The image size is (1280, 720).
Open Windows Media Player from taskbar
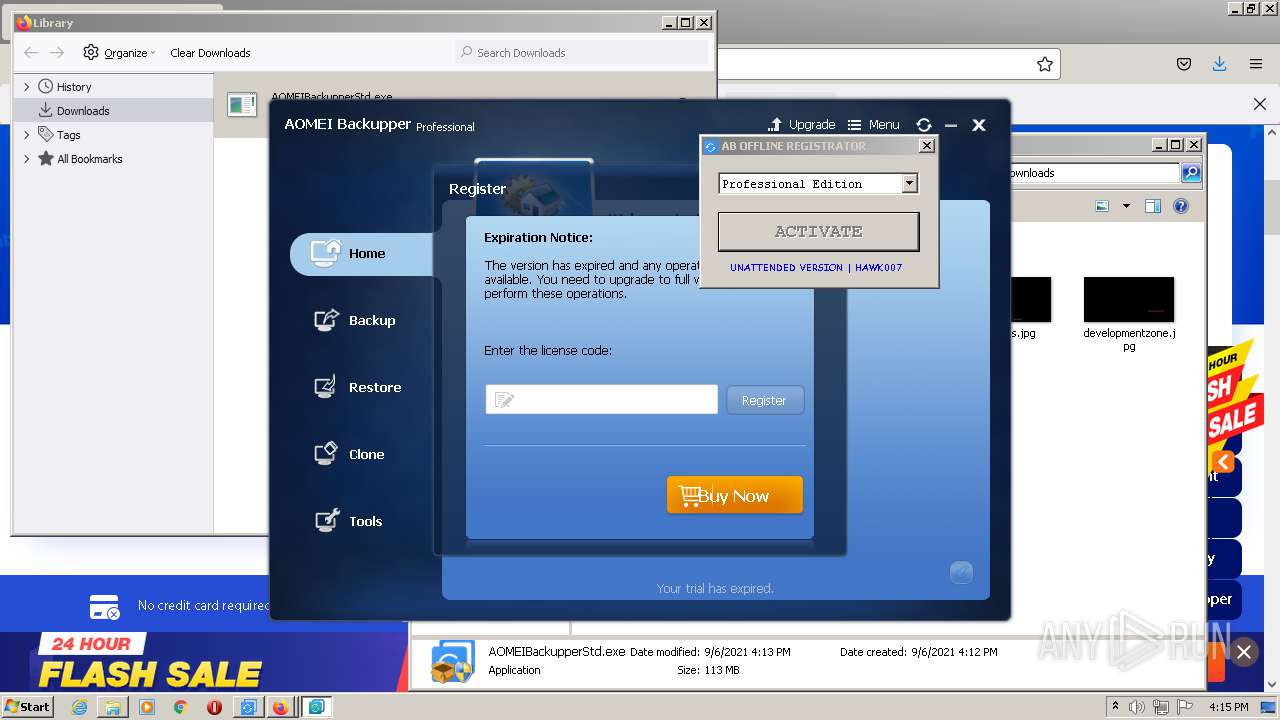pos(147,707)
